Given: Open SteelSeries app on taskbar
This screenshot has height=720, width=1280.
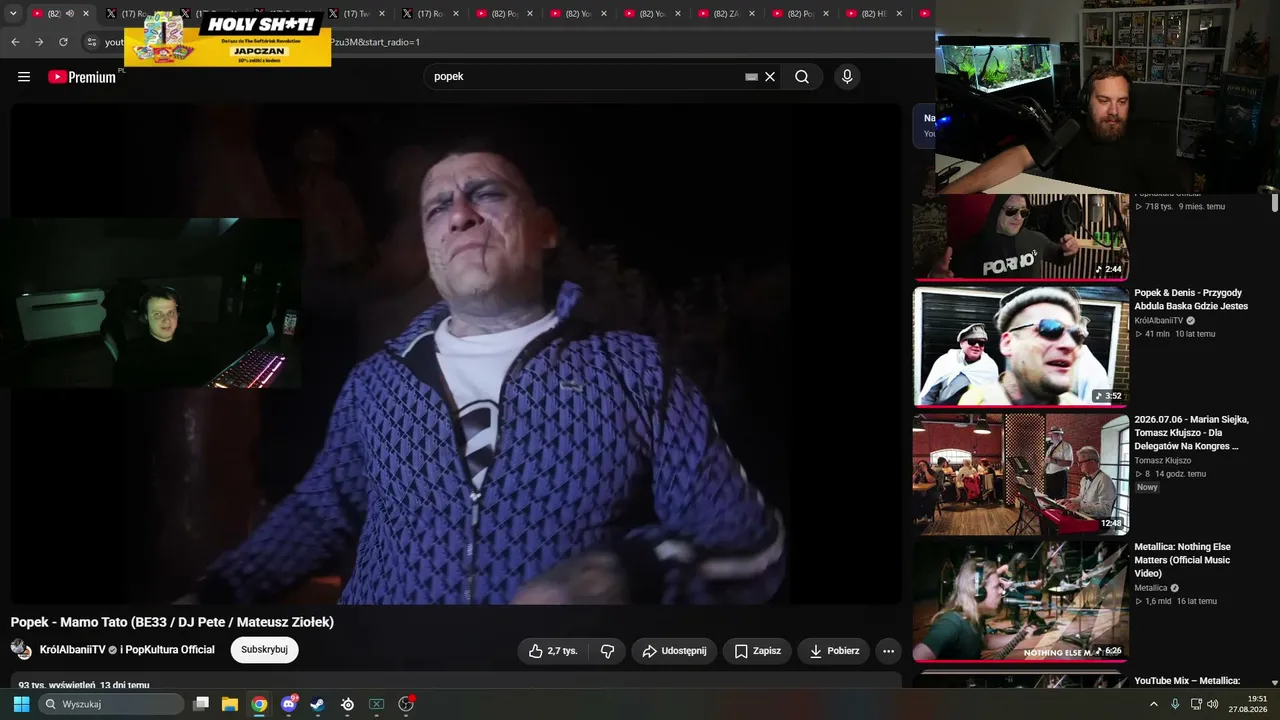Looking at the screenshot, I should click(347, 704).
